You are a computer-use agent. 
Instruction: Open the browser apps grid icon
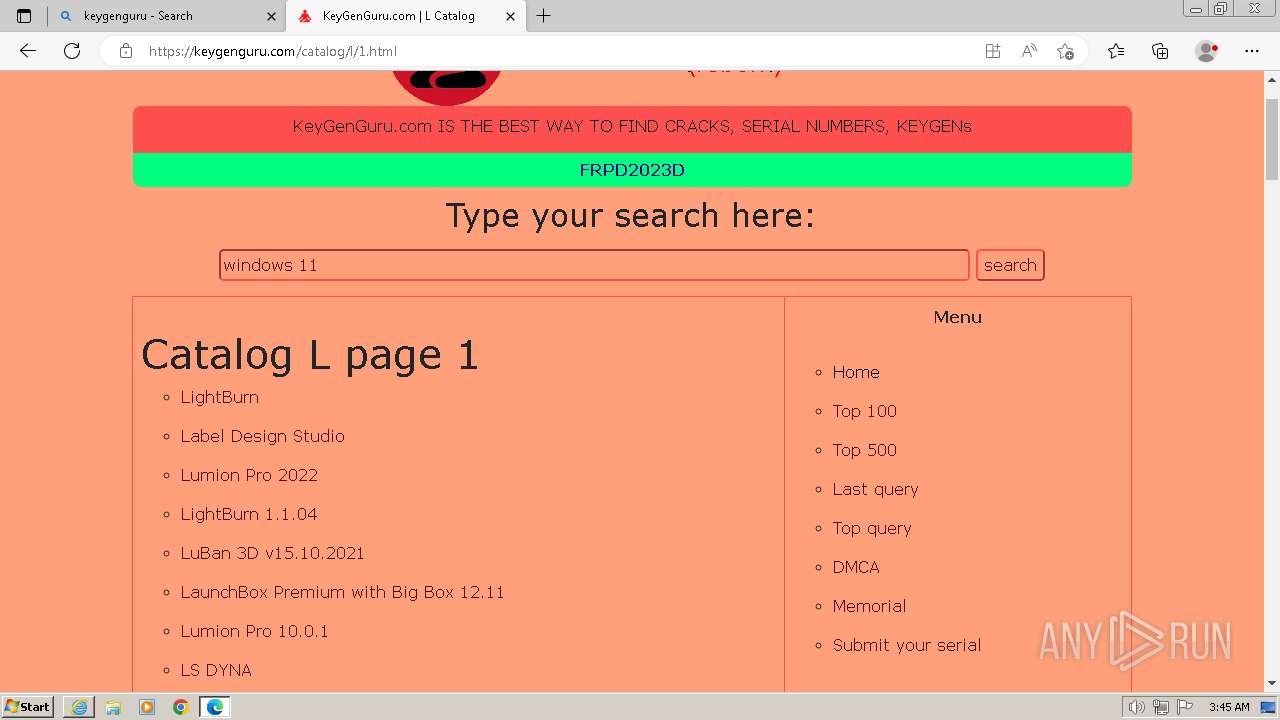coord(993,51)
